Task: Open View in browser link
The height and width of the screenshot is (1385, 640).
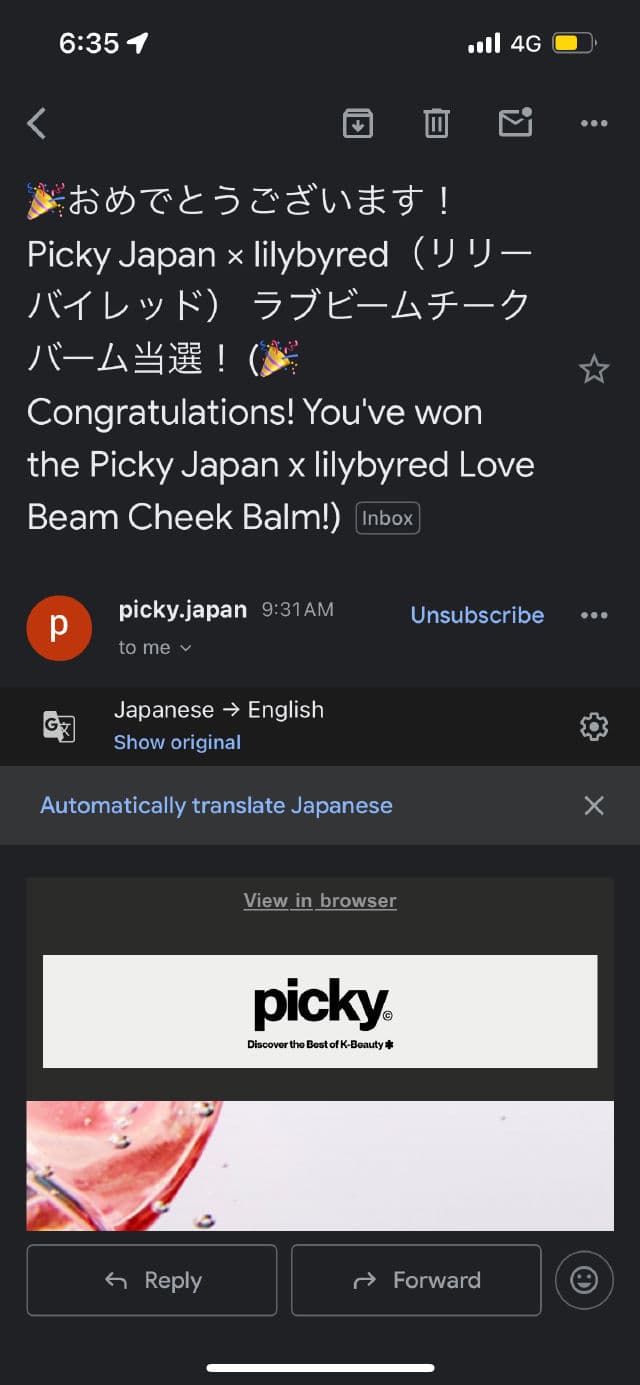Action: pyautogui.click(x=320, y=901)
